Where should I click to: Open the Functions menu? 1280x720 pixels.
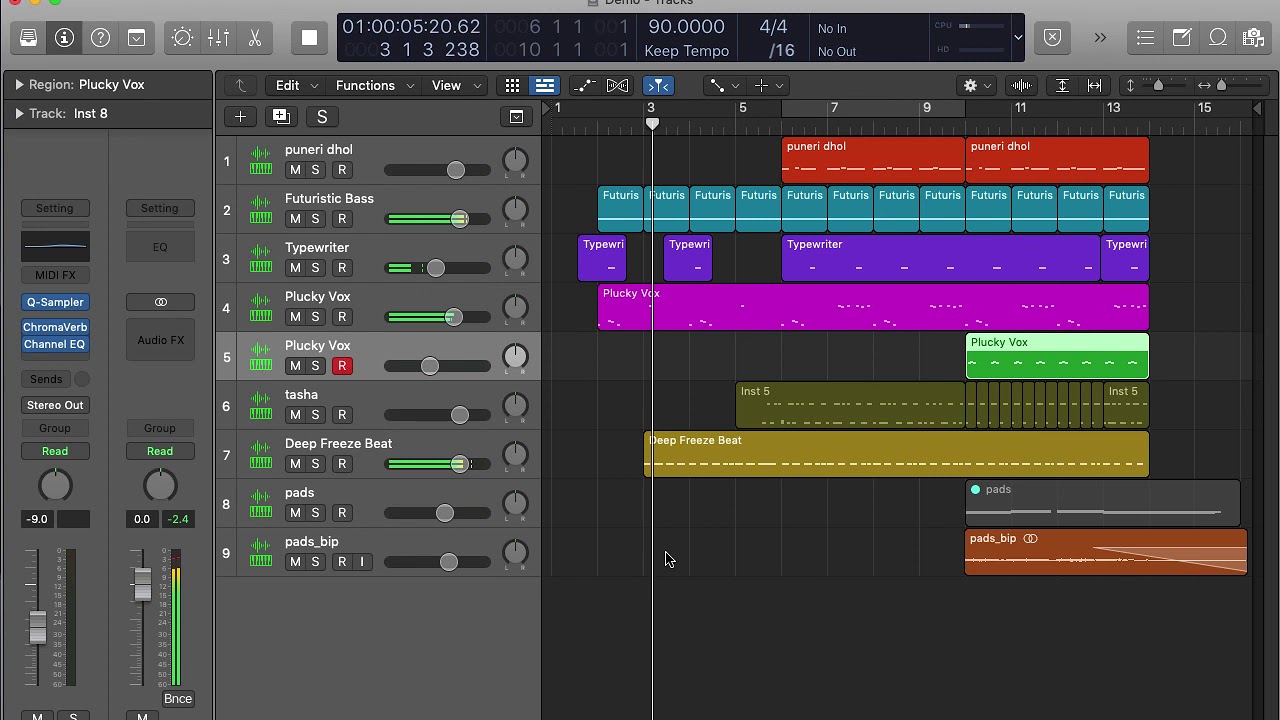[374, 86]
